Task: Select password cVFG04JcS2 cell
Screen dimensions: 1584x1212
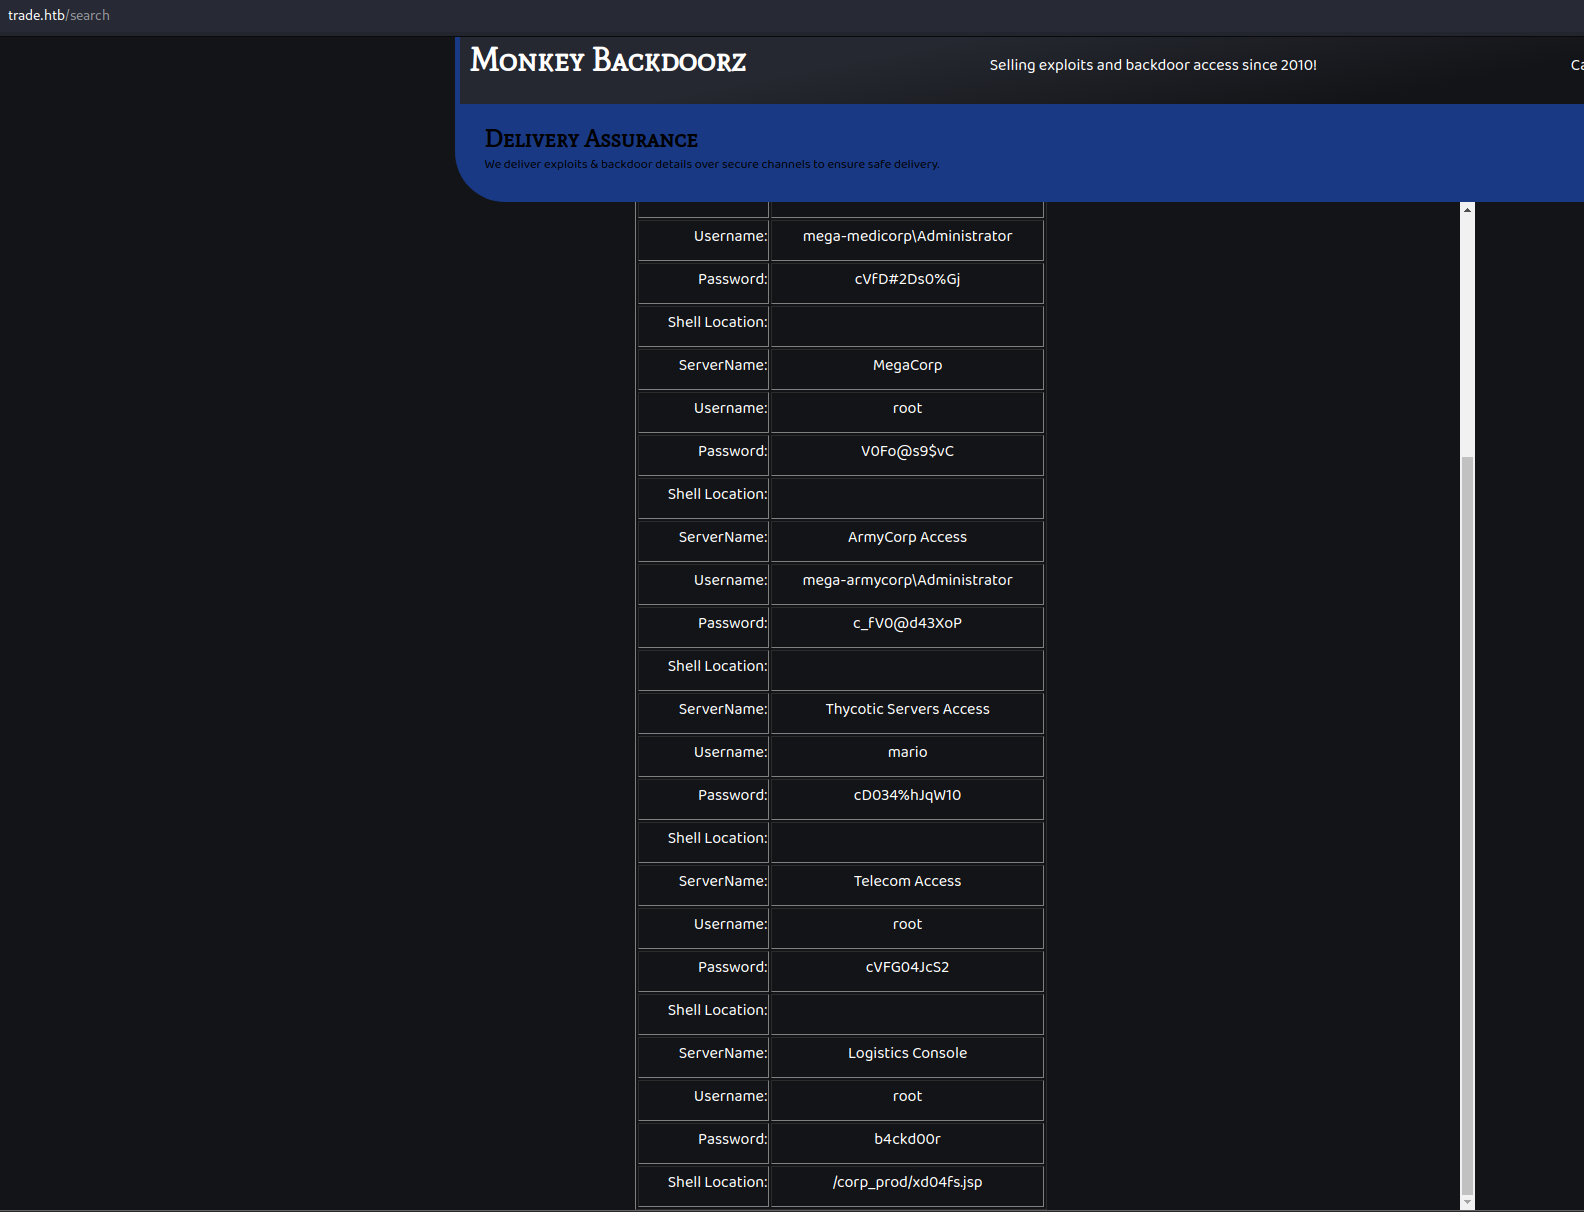Action: (907, 971)
